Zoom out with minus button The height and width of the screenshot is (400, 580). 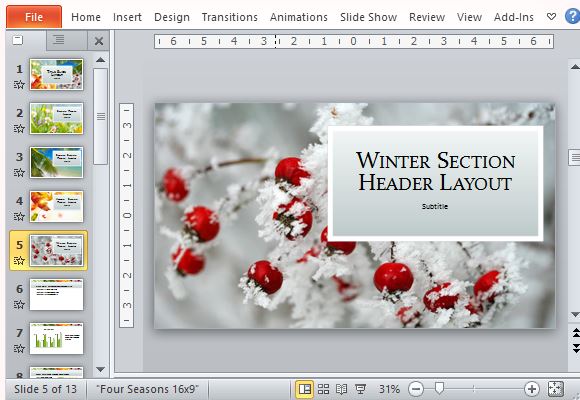416,389
